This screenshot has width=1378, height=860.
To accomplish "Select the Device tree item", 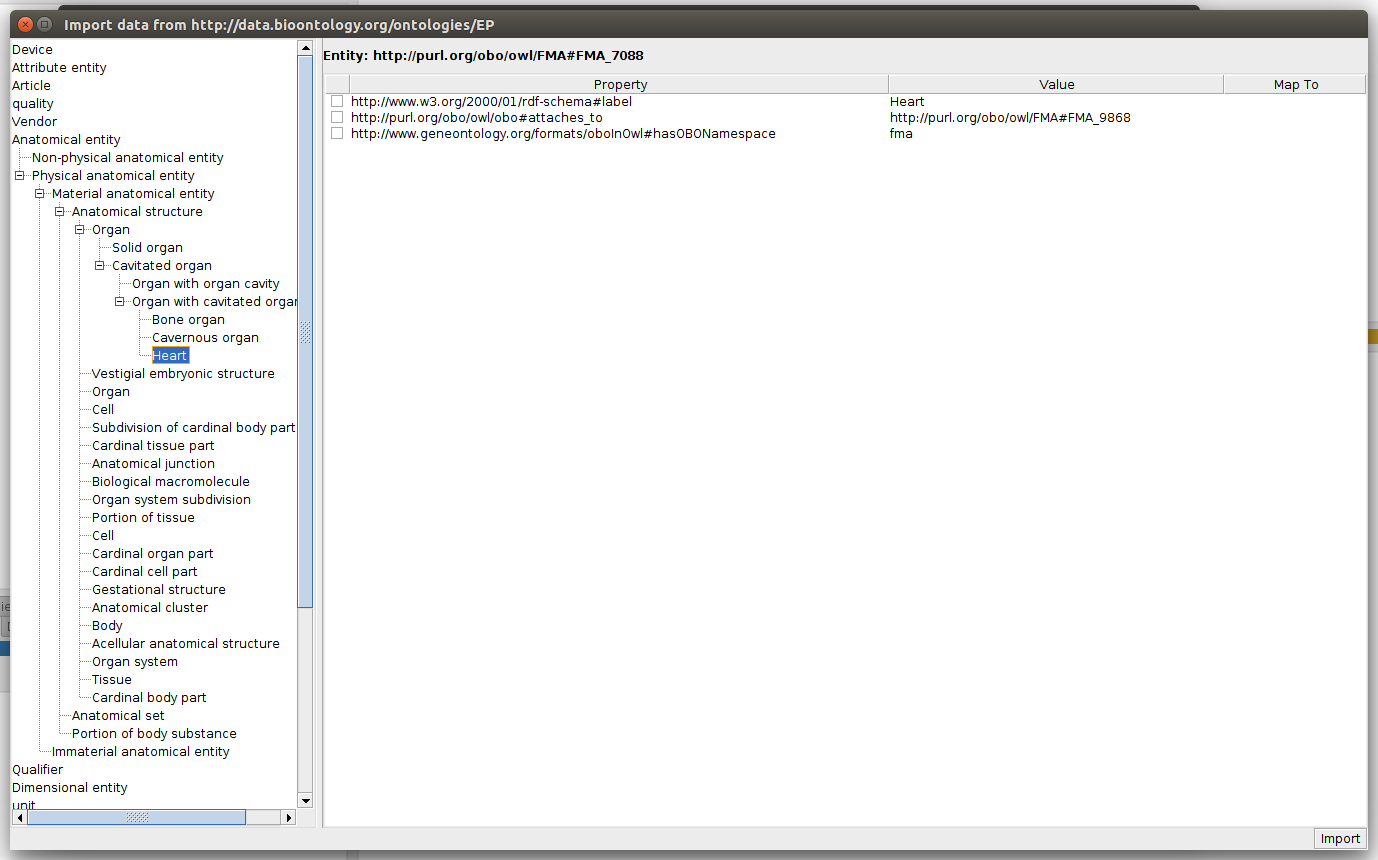I will click(x=32, y=49).
